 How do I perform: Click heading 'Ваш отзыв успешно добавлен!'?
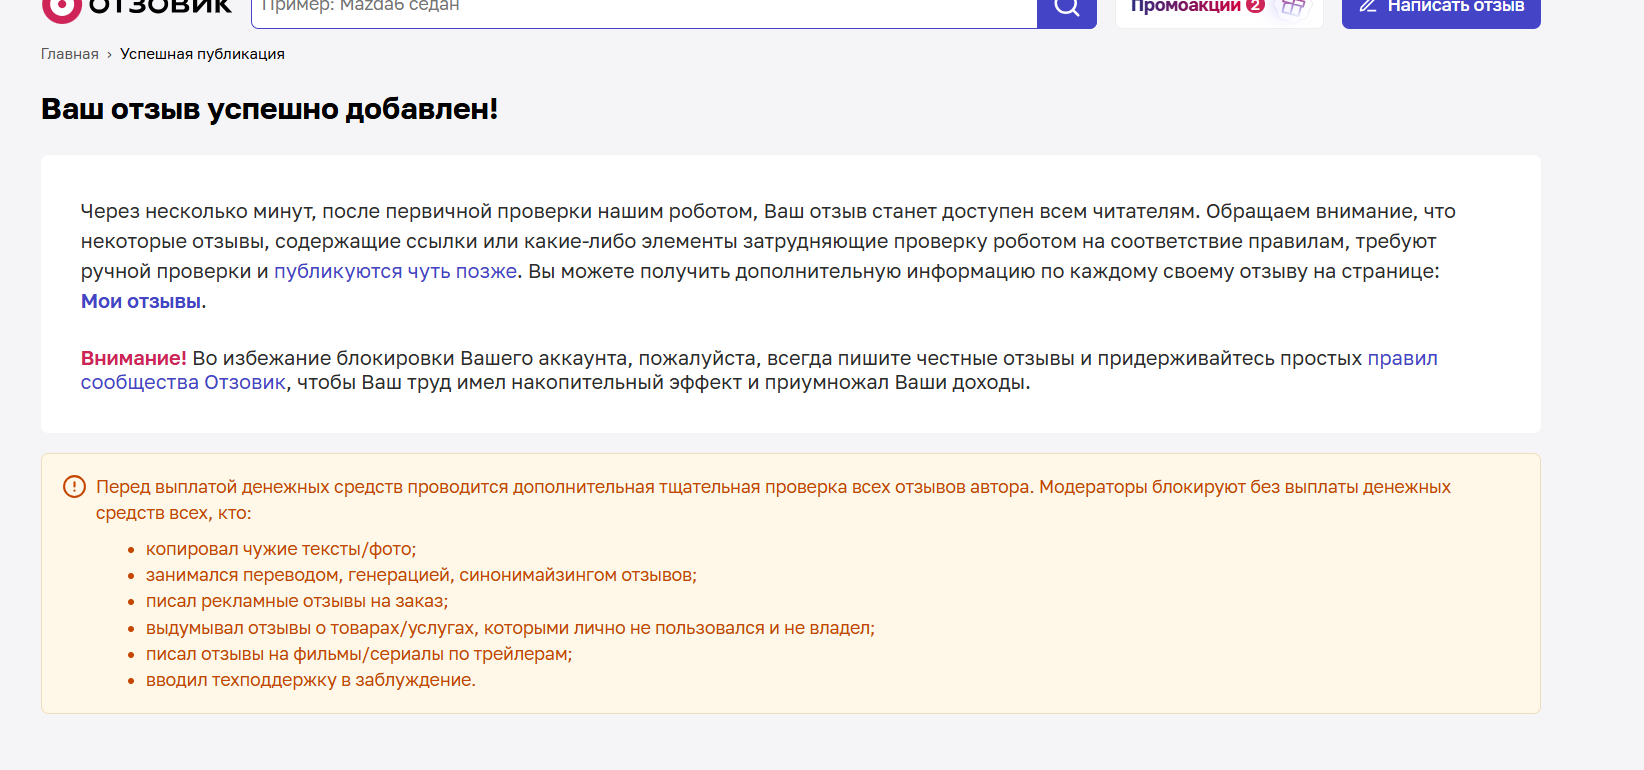269,108
